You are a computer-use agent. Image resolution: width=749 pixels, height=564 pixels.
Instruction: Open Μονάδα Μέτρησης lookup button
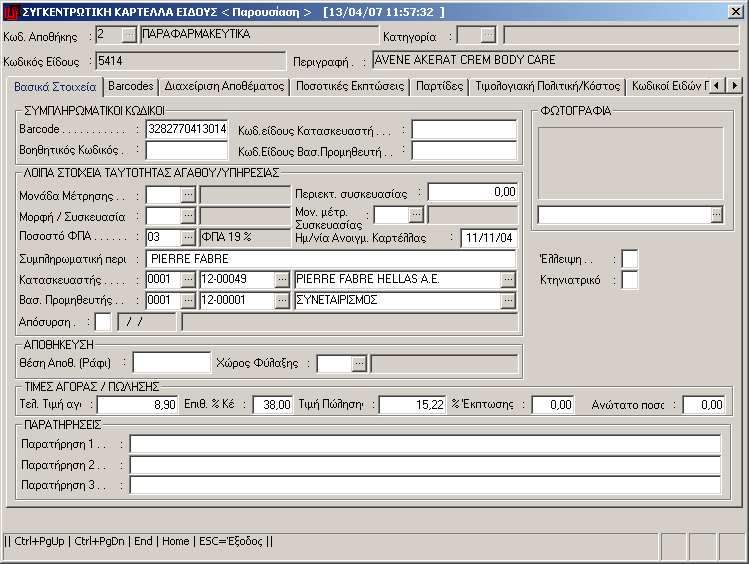pyautogui.click(x=188, y=194)
